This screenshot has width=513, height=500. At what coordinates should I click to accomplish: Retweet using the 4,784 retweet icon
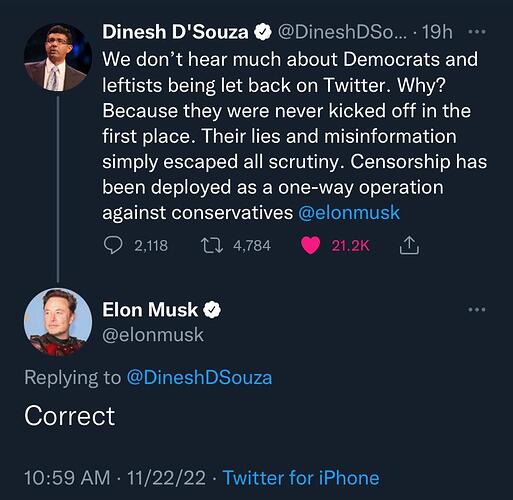[212, 246]
